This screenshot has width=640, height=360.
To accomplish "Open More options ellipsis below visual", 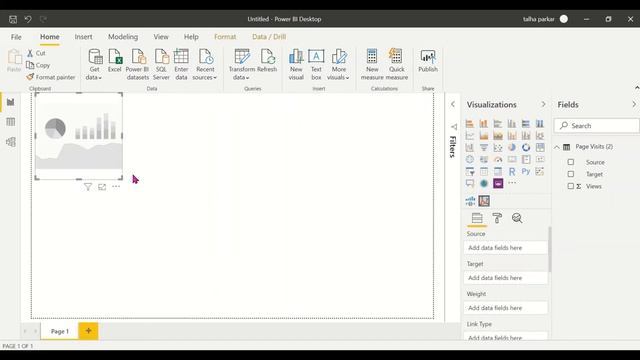I will 116,187.
